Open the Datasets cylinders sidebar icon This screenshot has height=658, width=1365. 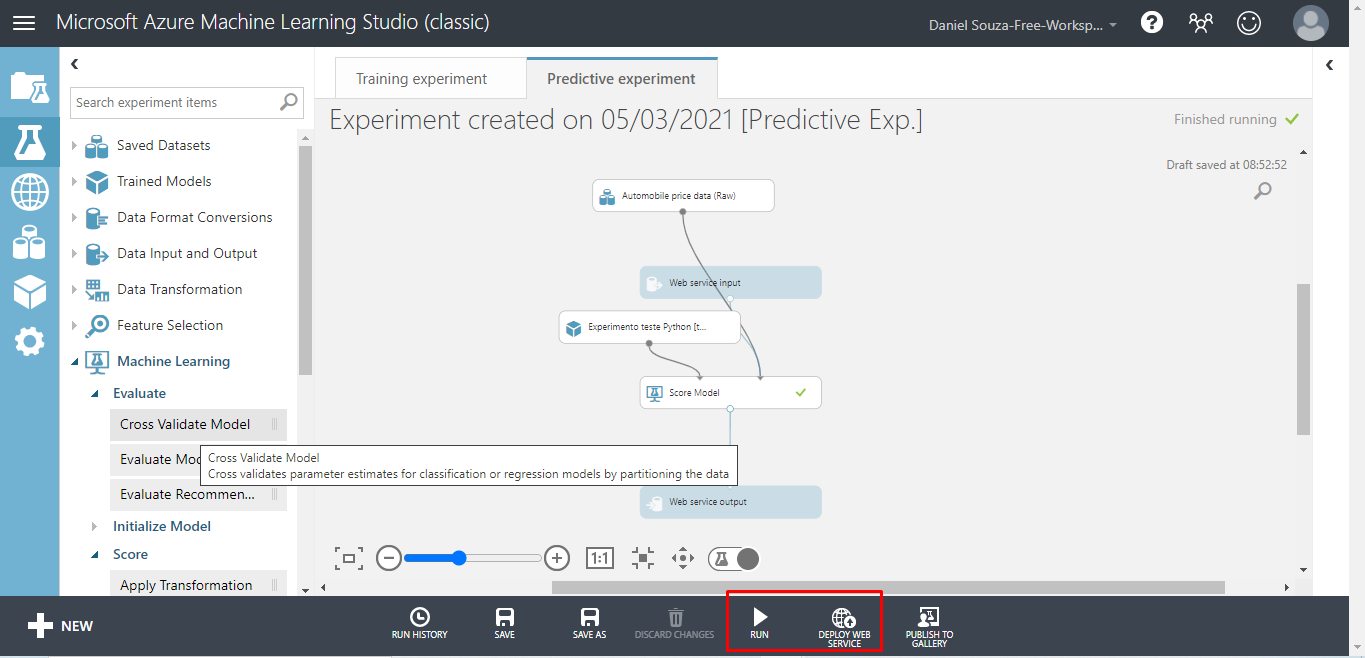click(29, 242)
